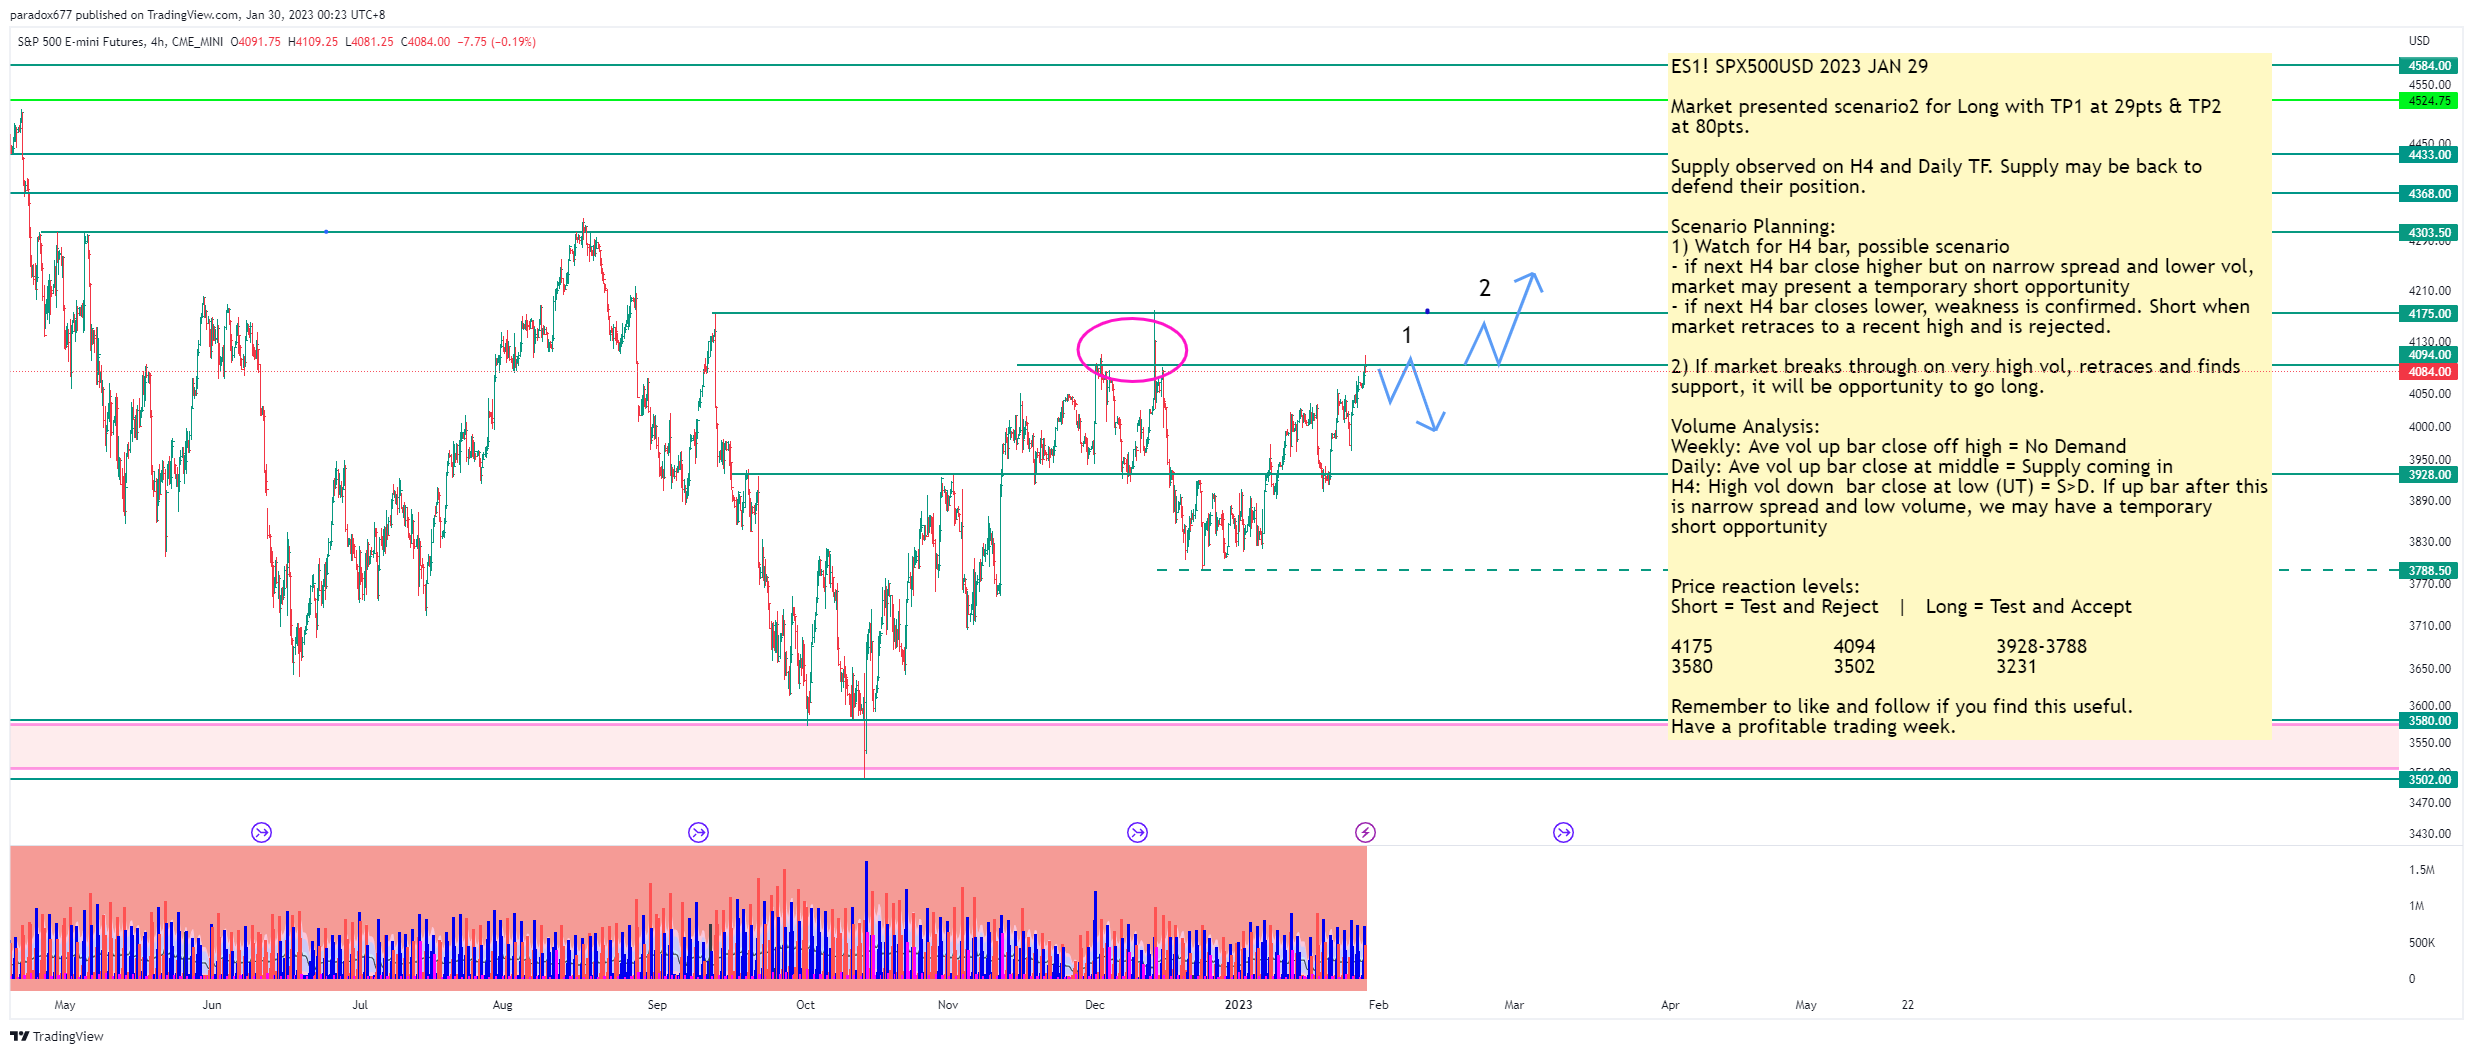The width and height of the screenshot is (2473, 1054).
Task: Click the red 4084.00 current price label
Action: pyautogui.click(x=2429, y=372)
